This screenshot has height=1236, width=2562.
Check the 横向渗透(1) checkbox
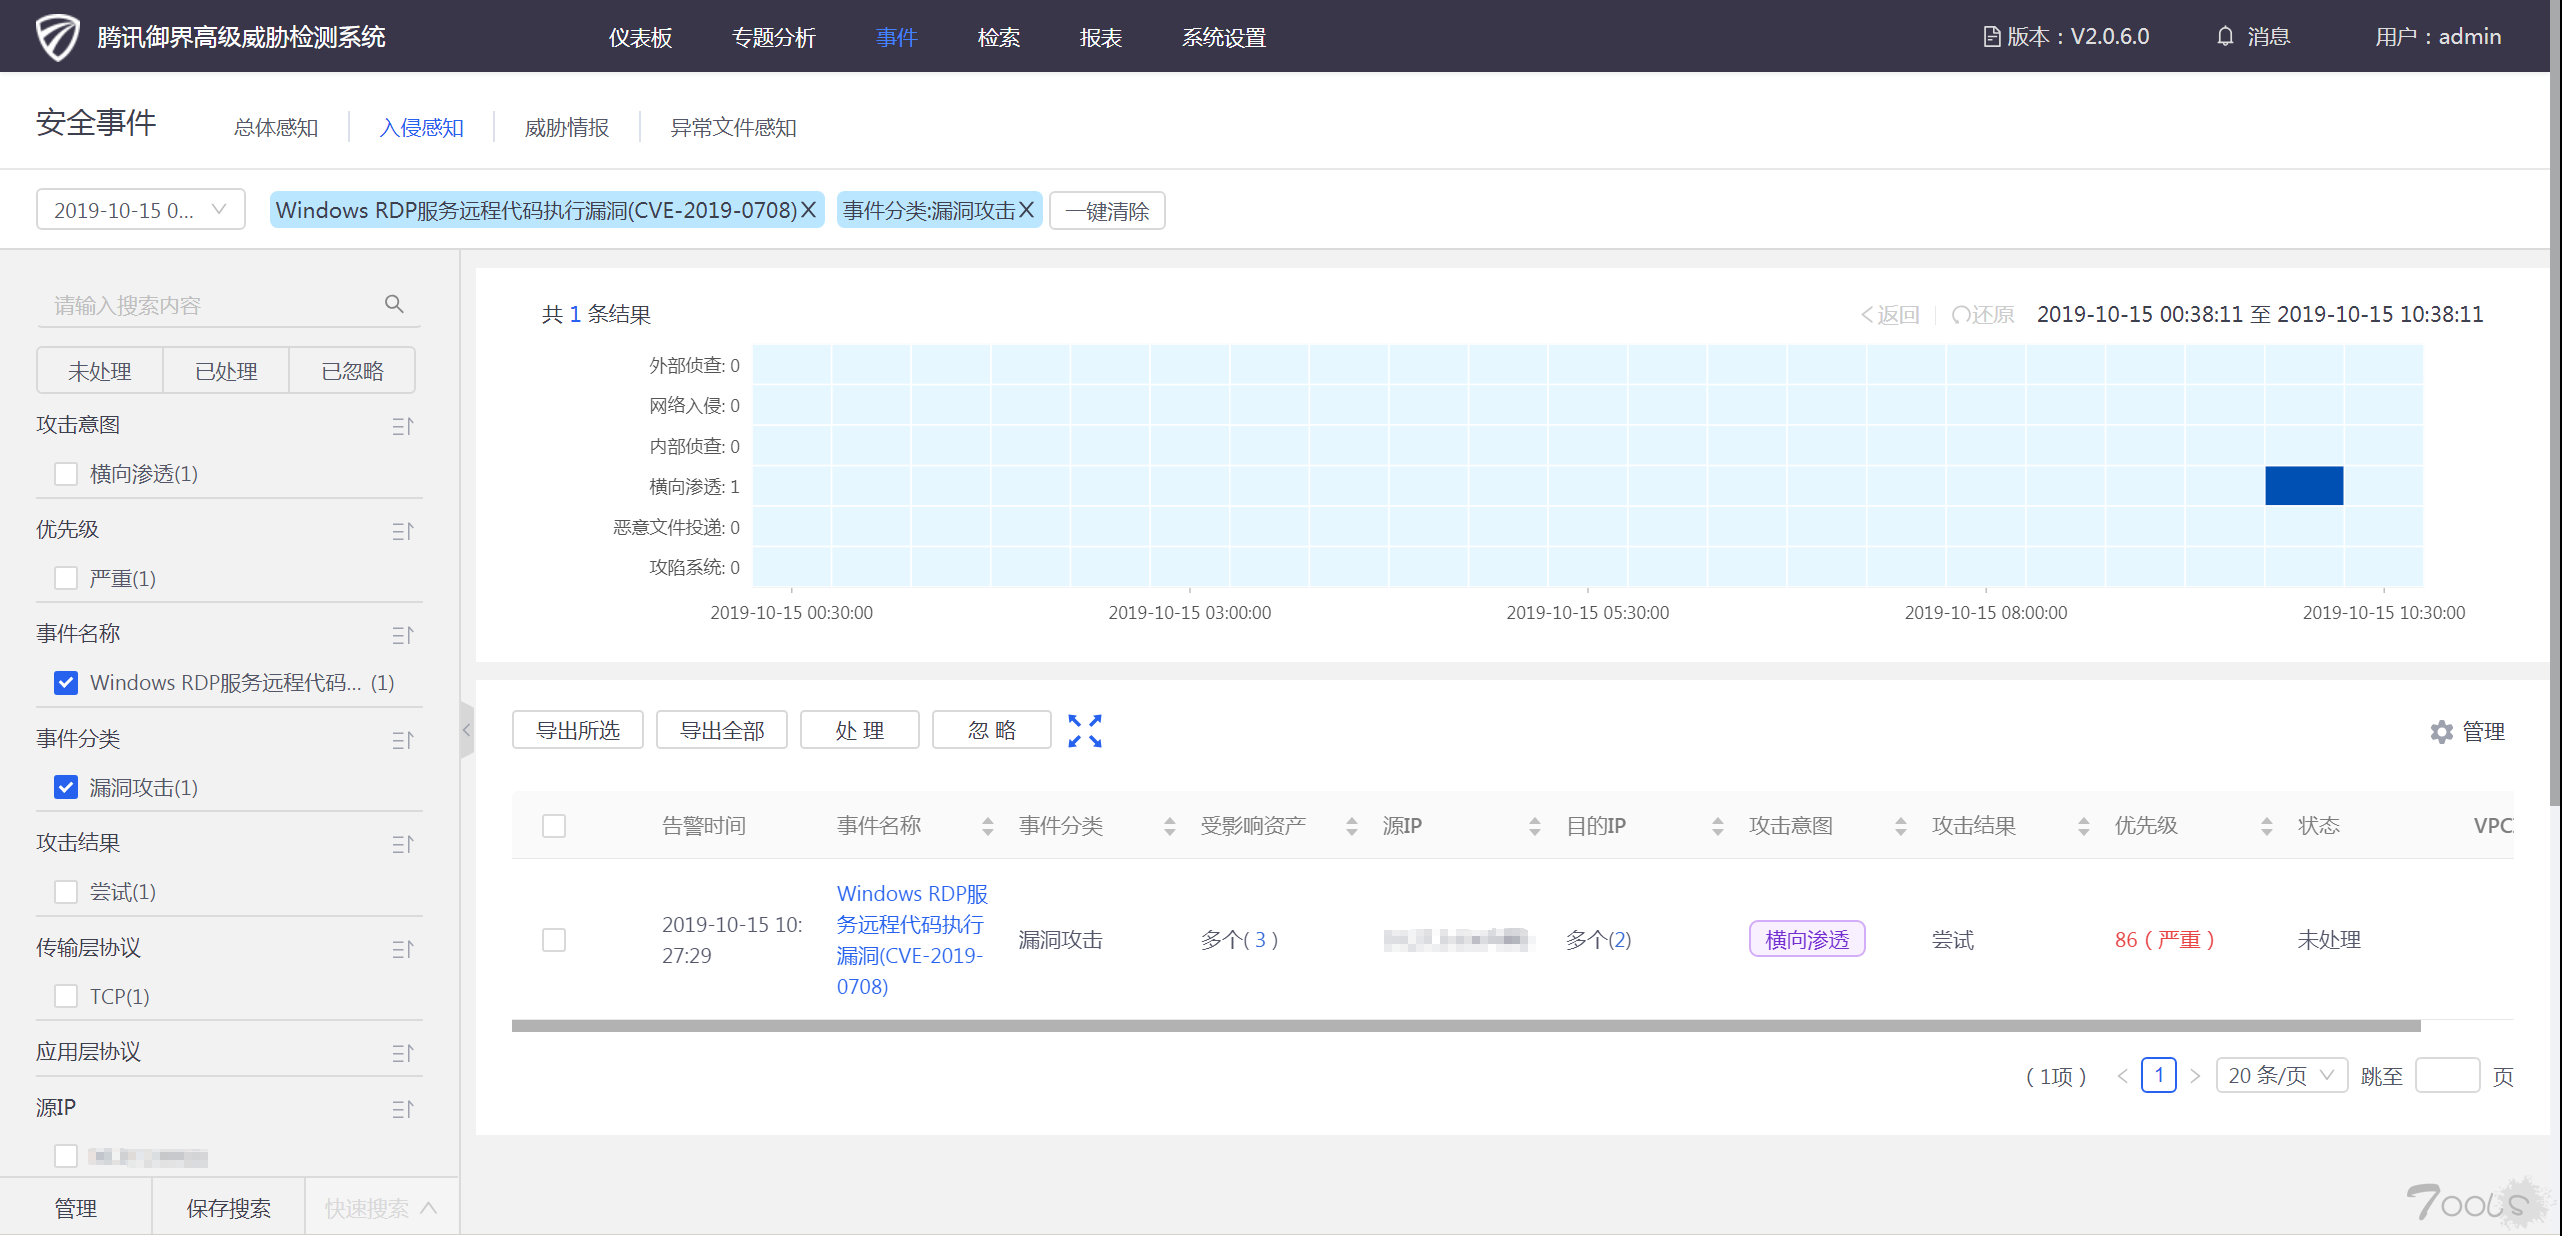(x=66, y=474)
